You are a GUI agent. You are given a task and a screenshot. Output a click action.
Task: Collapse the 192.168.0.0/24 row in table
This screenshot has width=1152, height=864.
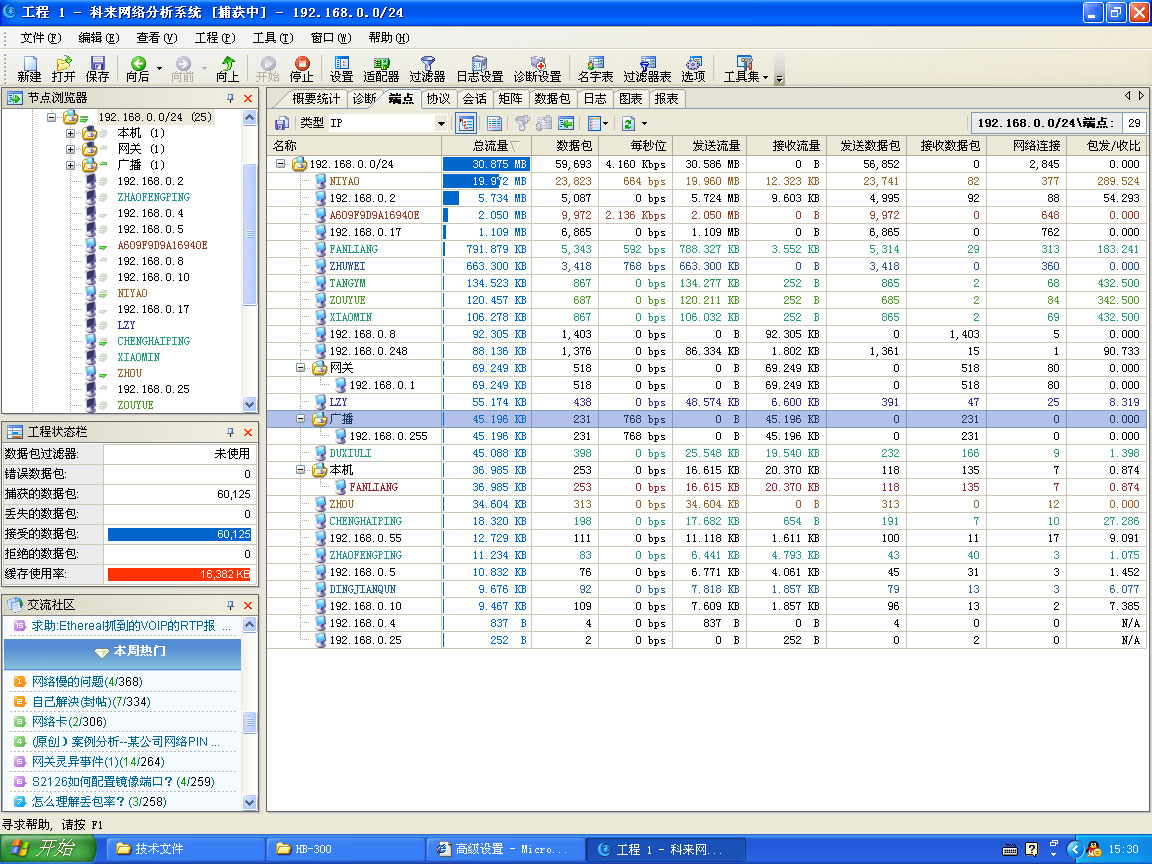(x=281, y=164)
